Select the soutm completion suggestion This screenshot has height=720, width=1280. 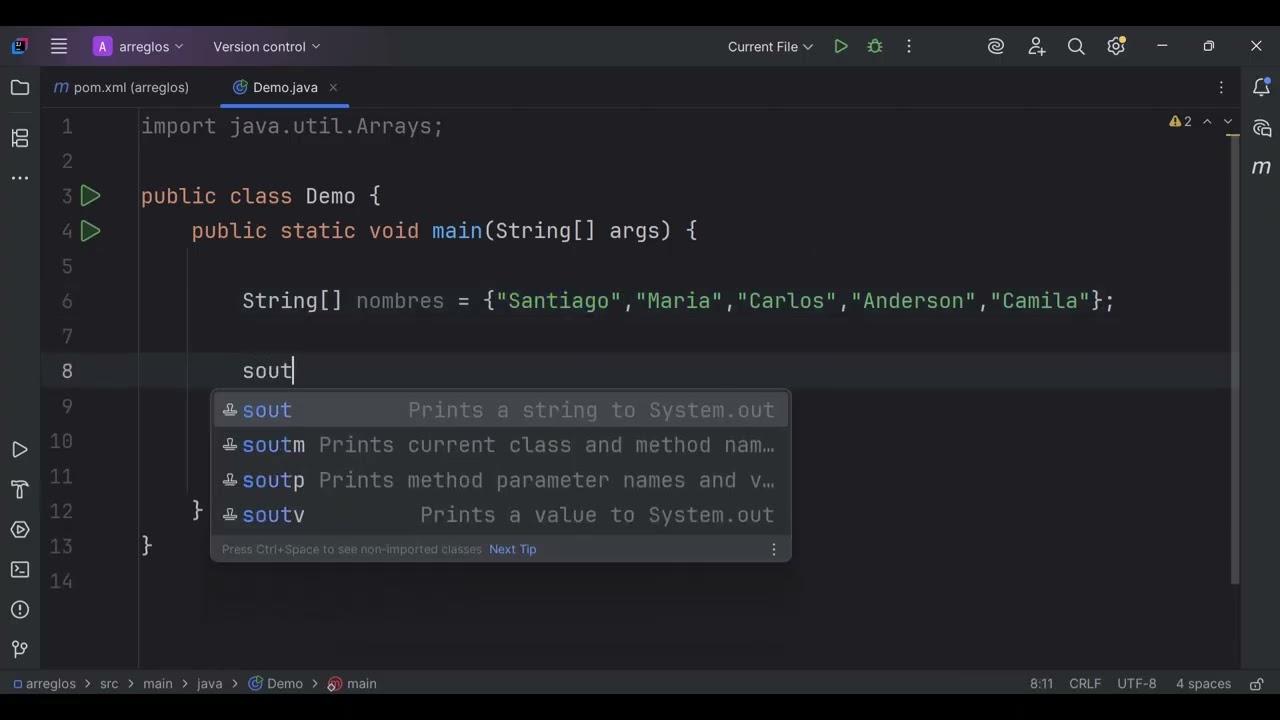point(501,445)
